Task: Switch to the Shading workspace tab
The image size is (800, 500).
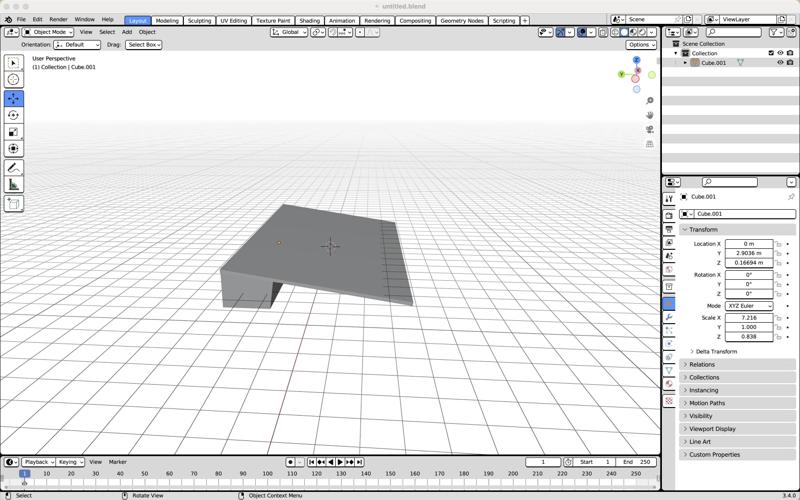Action: click(309, 21)
